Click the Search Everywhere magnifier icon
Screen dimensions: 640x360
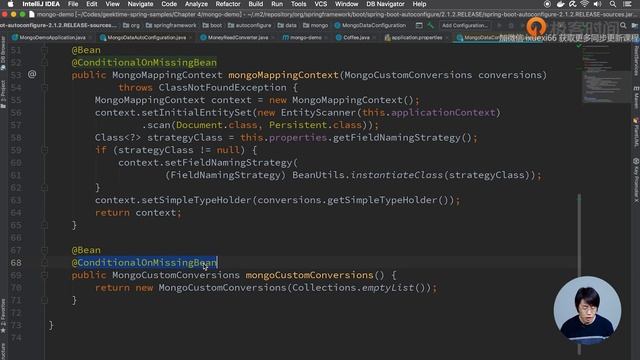pos(623,25)
